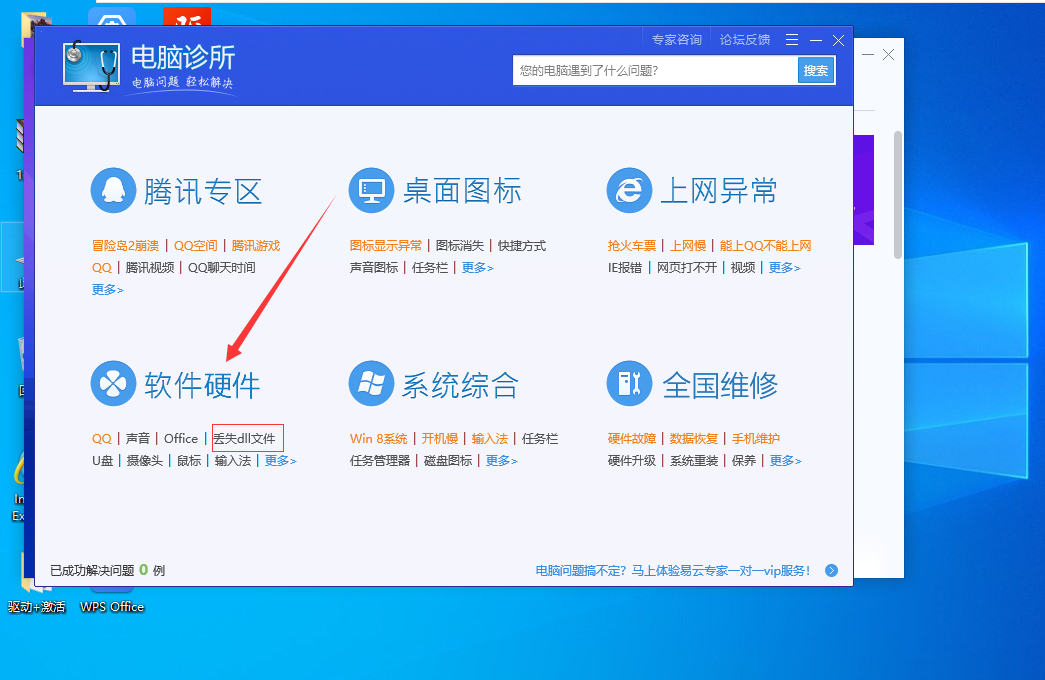Click the blue arrow icon beside vip服务
The width and height of the screenshot is (1045, 680).
click(831, 571)
